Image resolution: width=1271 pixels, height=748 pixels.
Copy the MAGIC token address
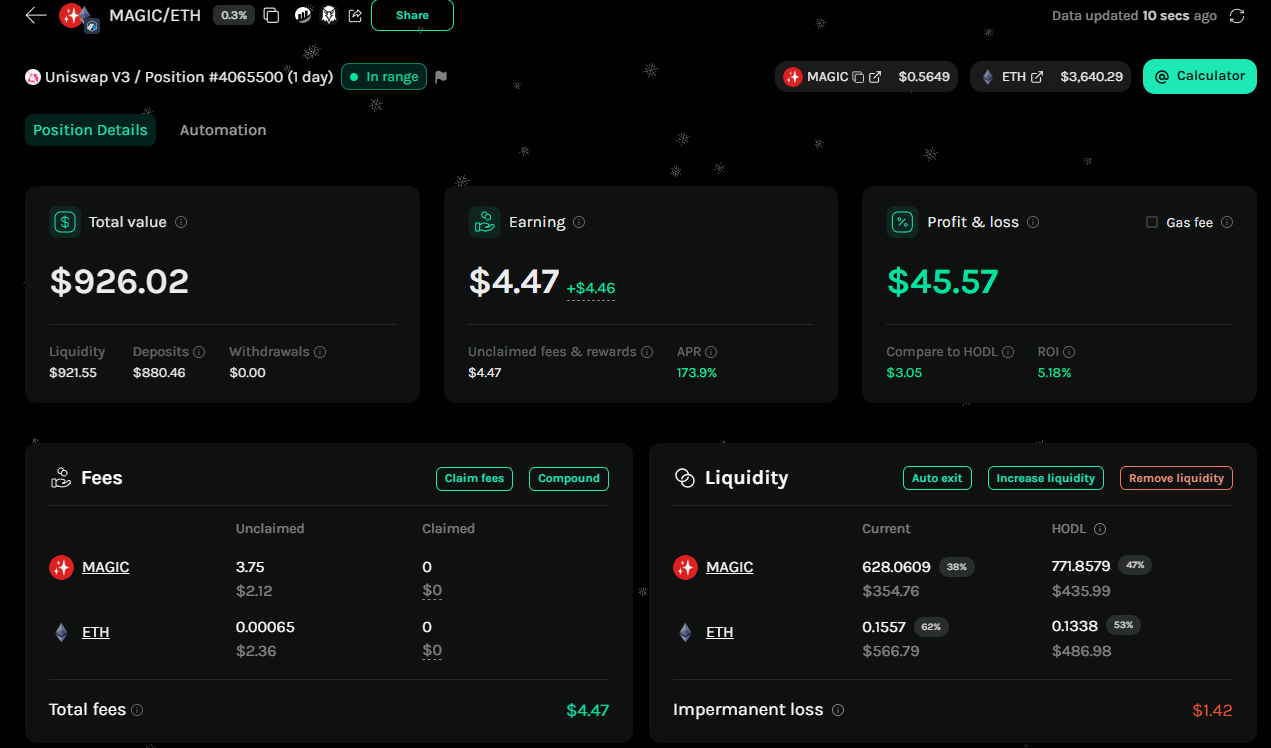click(x=857, y=77)
